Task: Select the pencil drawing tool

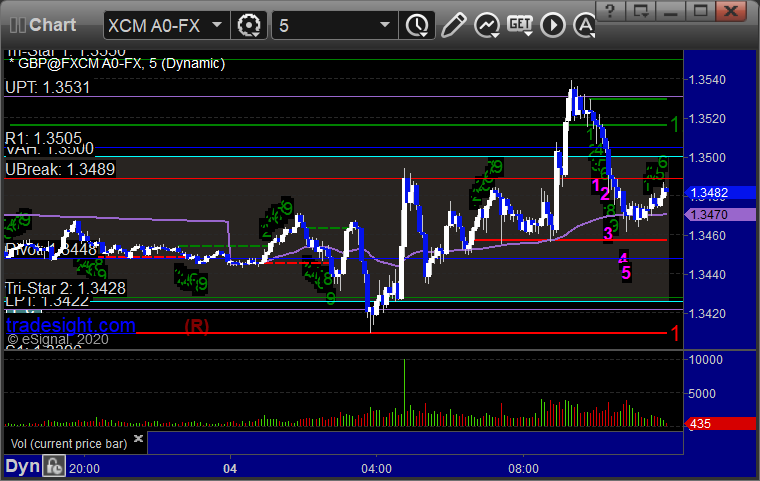Action: (454, 25)
